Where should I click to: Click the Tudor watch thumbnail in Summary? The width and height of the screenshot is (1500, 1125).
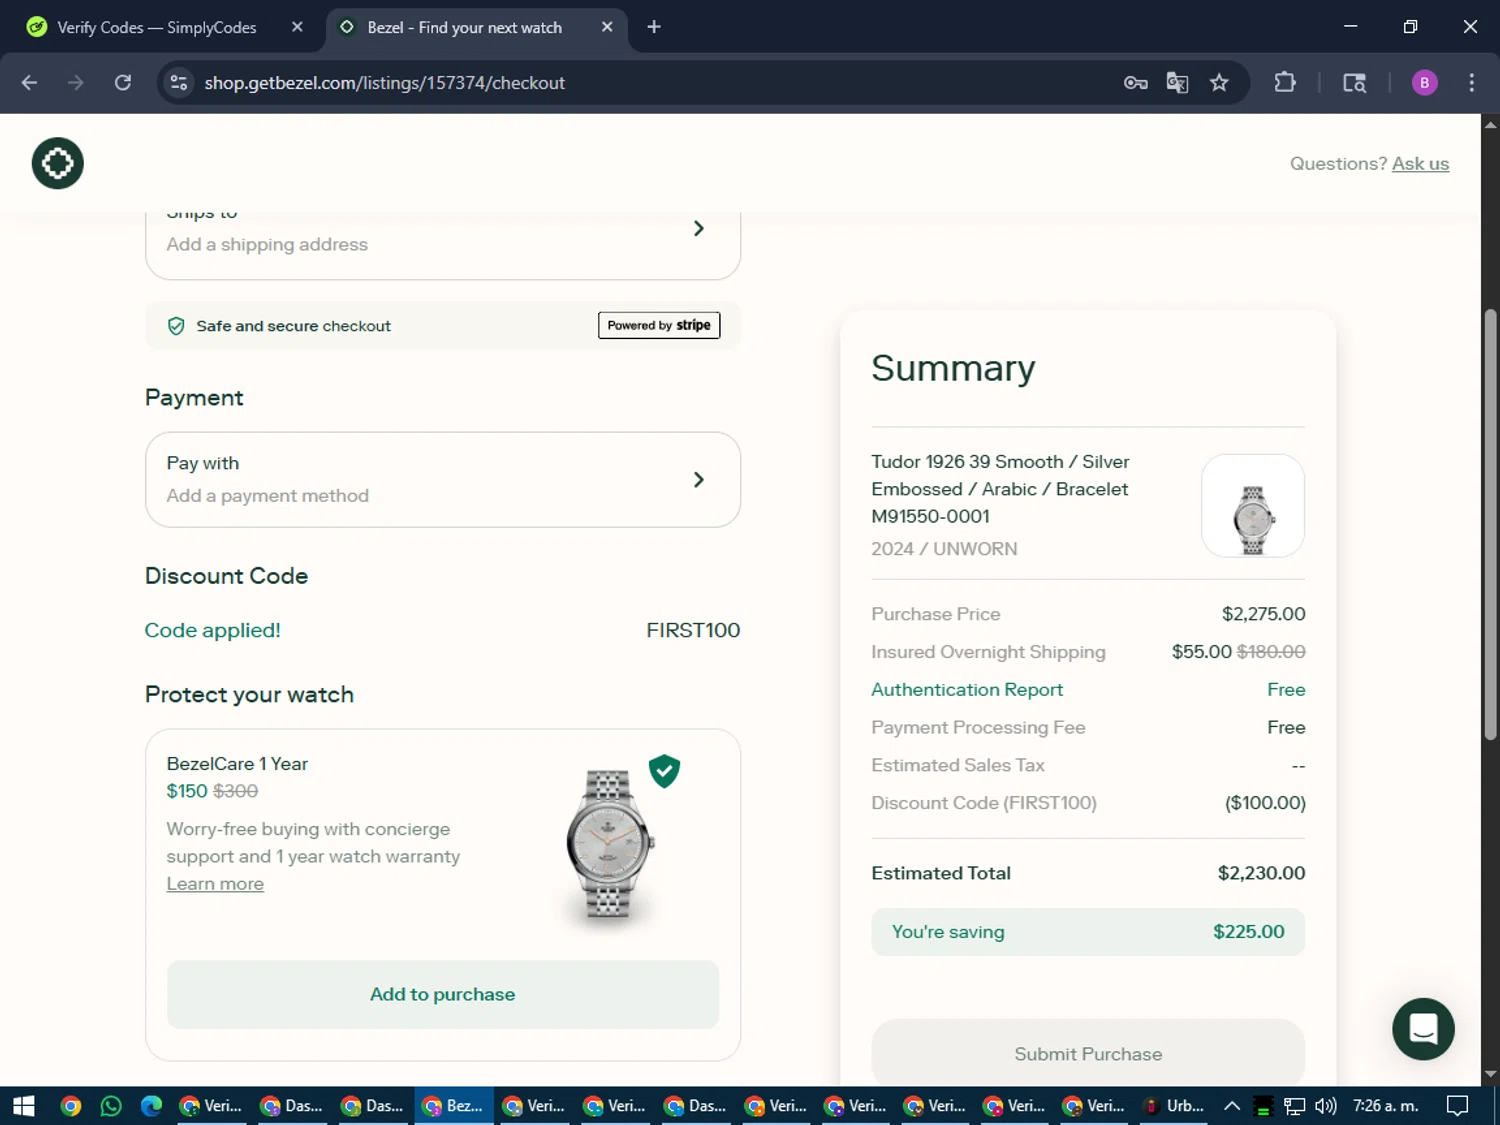pyautogui.click(x=1253, y=506)
